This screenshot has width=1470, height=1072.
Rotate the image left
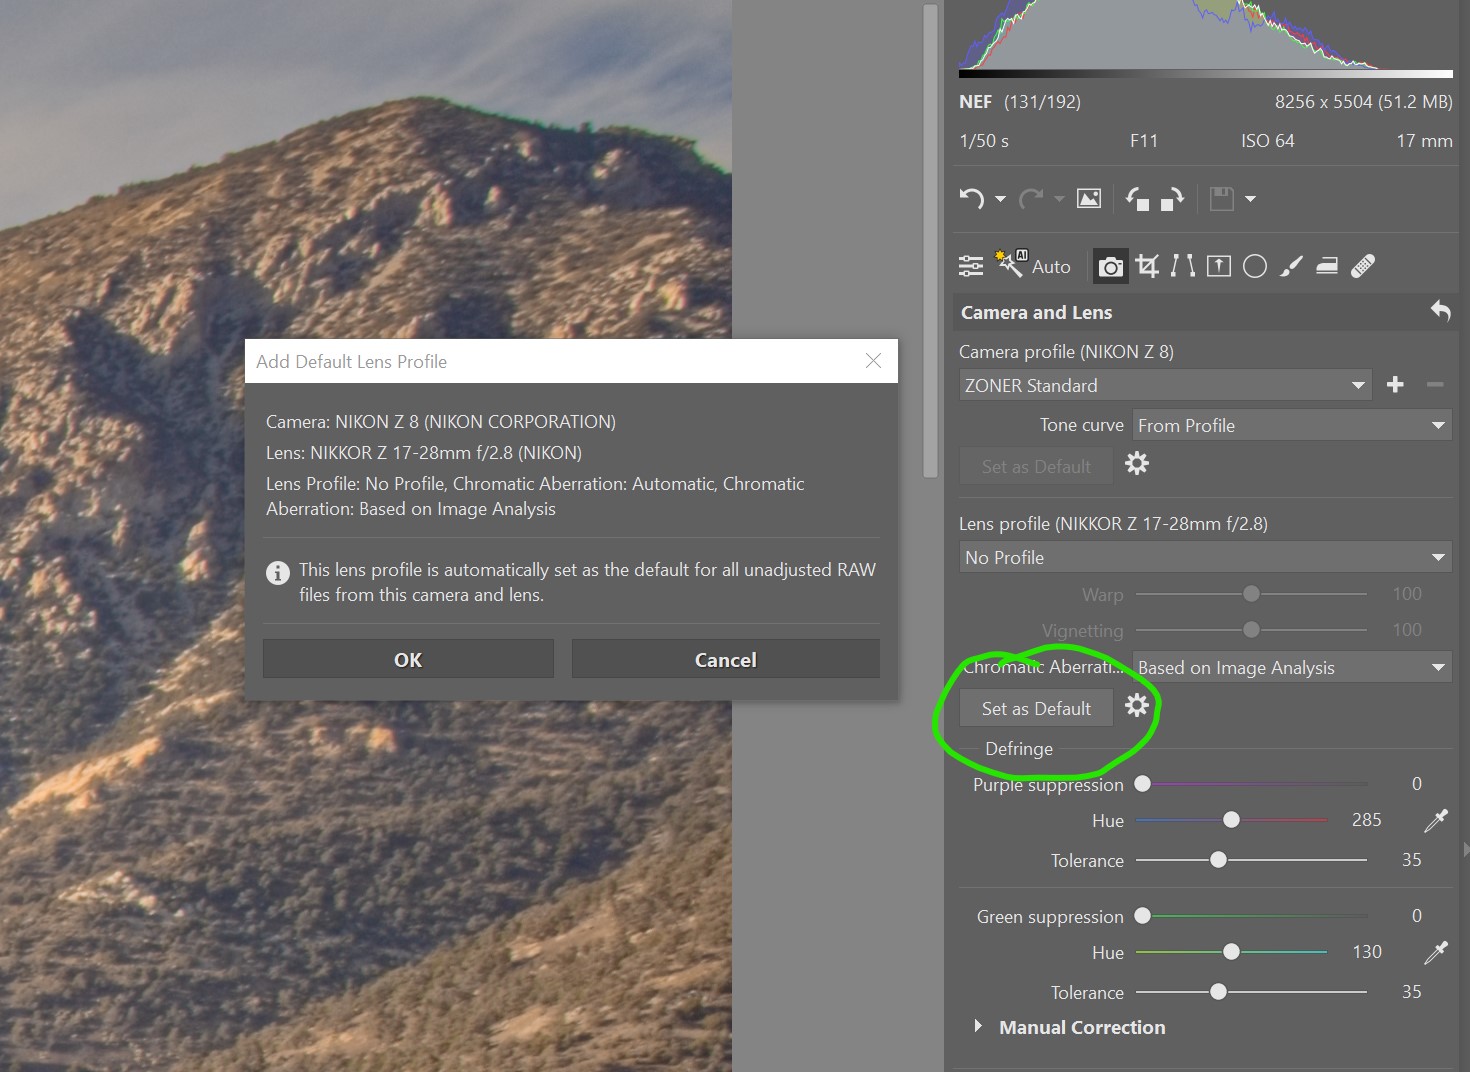pos(1139,199)
